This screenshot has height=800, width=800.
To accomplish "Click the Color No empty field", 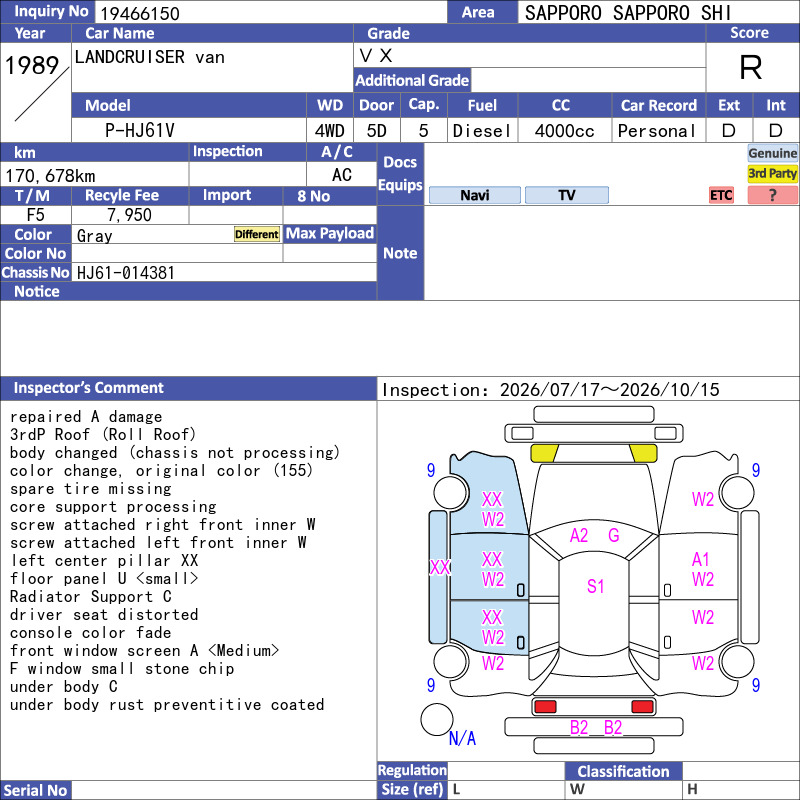I will 177,254.
